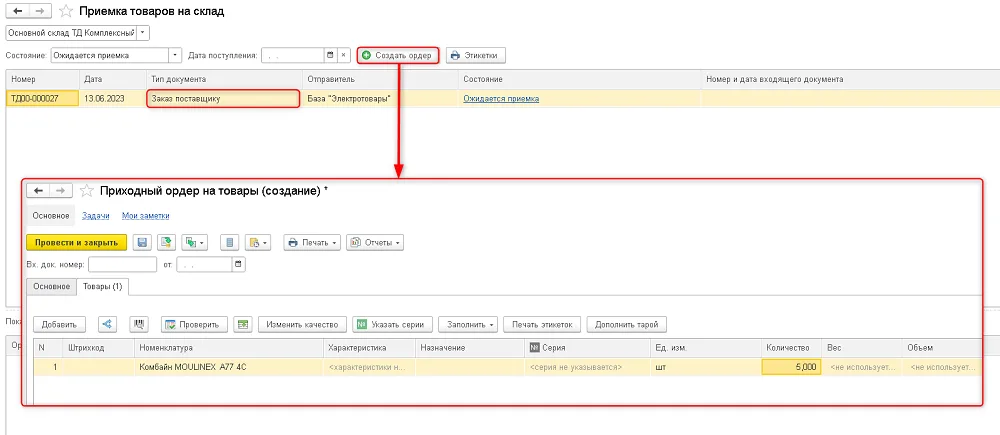This screenshot has height=435, width=1000.
Task: Select Комбайн MOULINEX A77 4C cell
Action: [x=228, y=367]
